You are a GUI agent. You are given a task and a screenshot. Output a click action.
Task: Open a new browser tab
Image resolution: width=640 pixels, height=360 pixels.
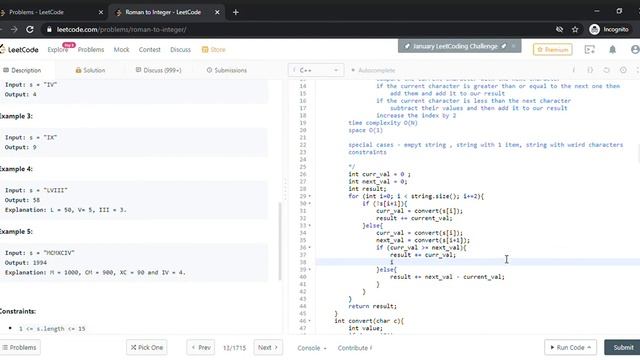click(236, 12)
